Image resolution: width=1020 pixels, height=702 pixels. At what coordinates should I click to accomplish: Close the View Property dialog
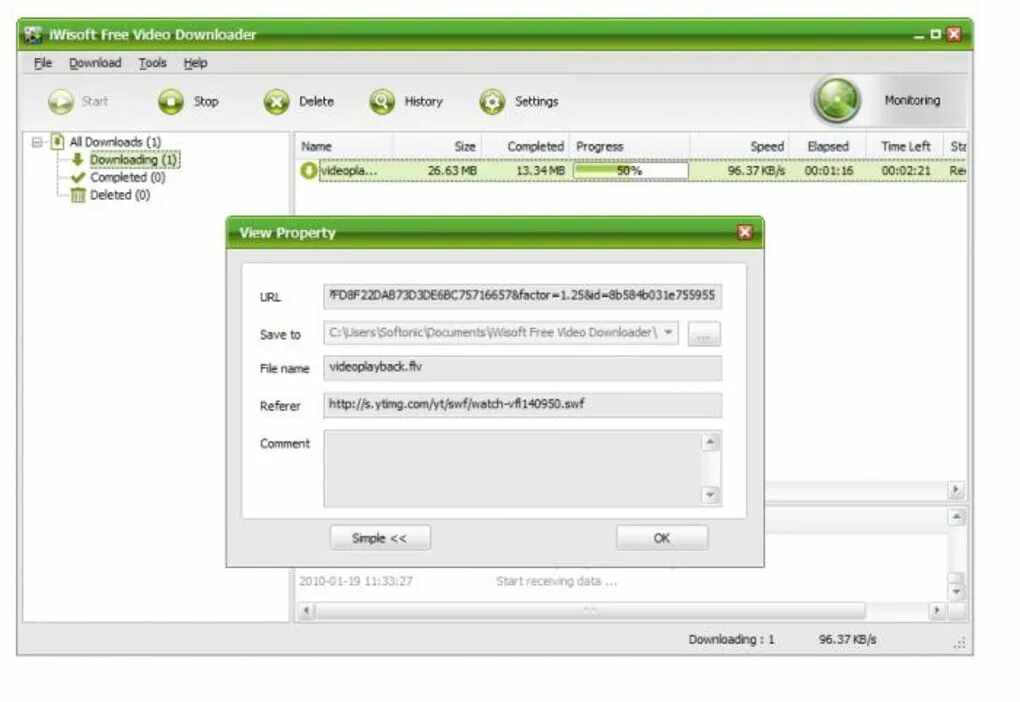pos(745,232)
